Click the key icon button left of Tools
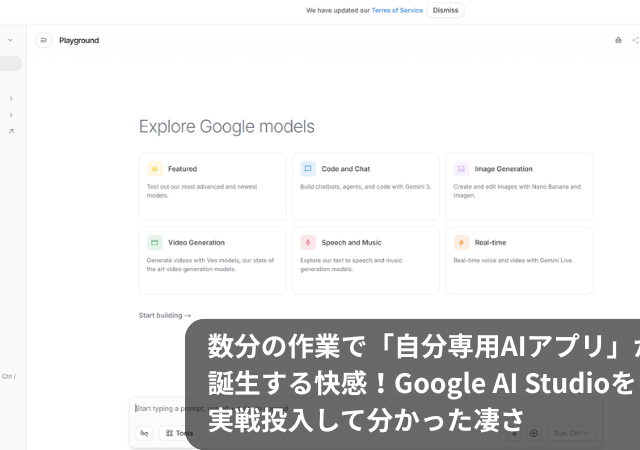 [144, 433]
